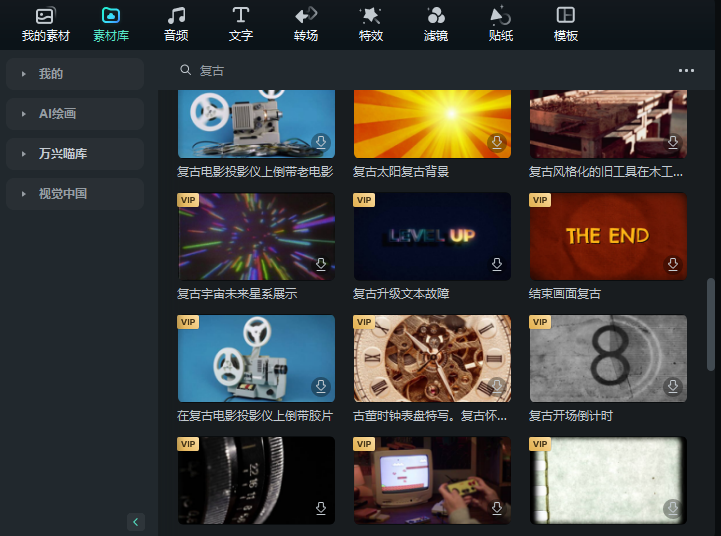Download the old film paper texture clip
721x536 pixels.
tap(673, 508)
